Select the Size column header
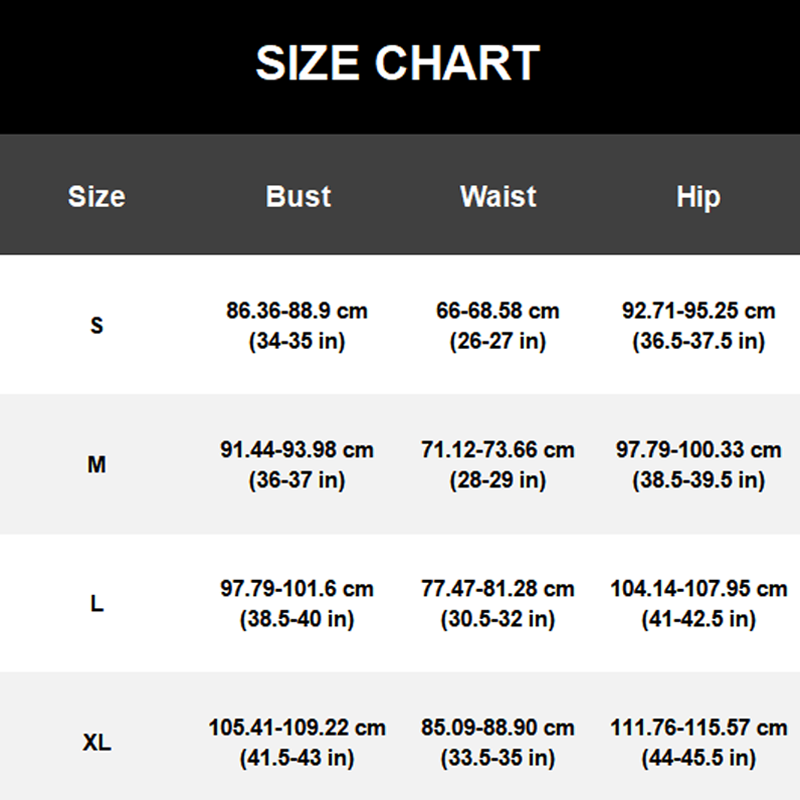800x800 pixels. pyautogui.click(x=96, y=196)
